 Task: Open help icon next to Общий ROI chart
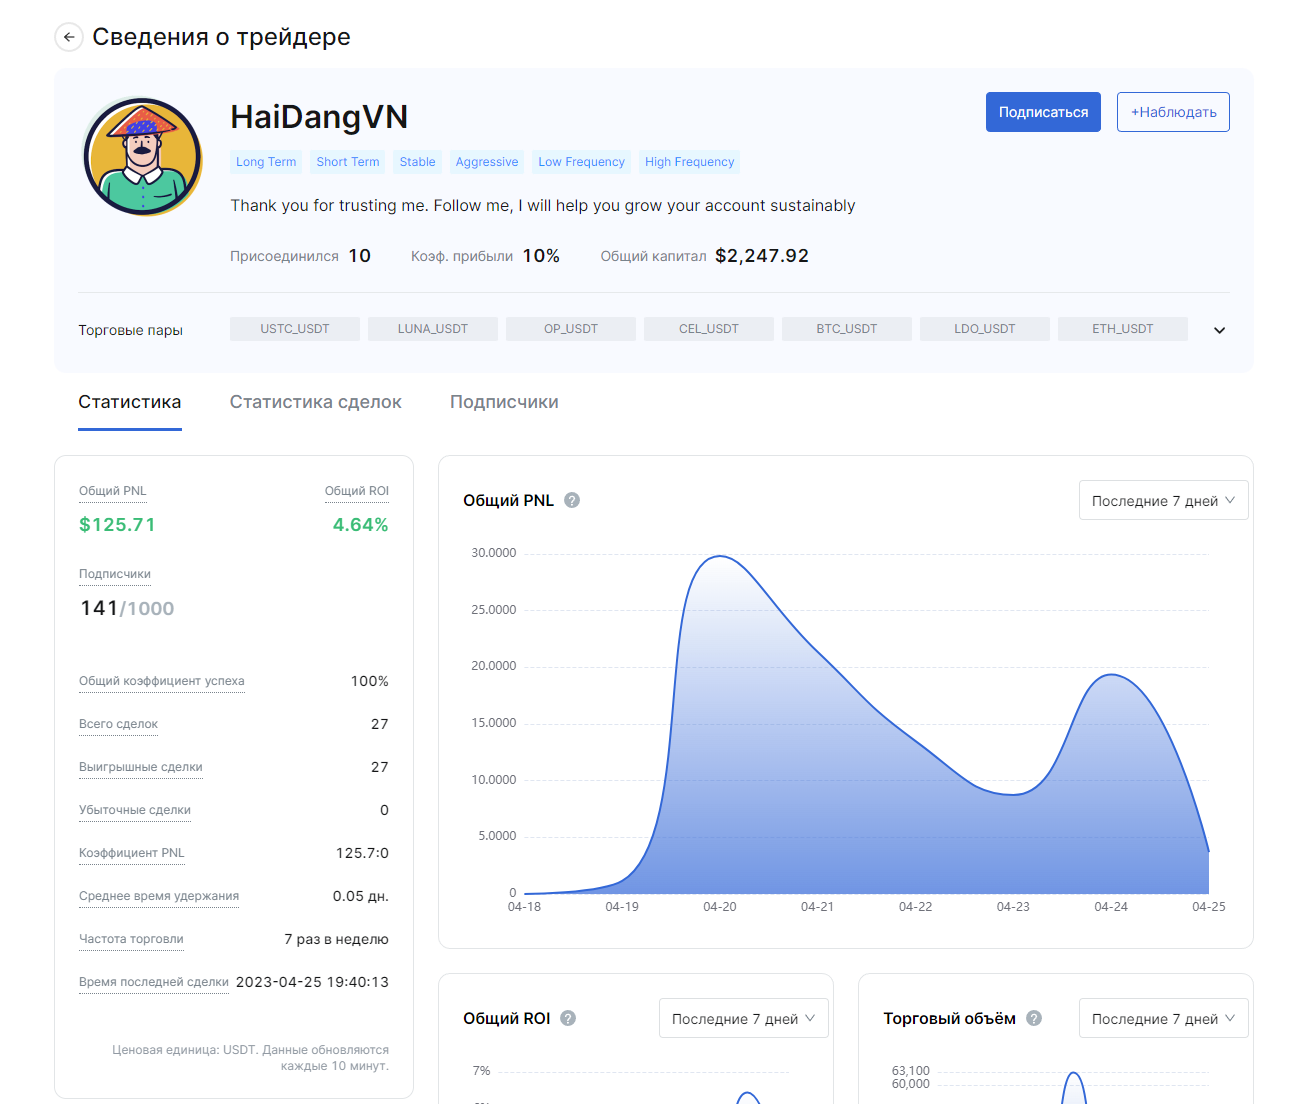pos(568,1018)
